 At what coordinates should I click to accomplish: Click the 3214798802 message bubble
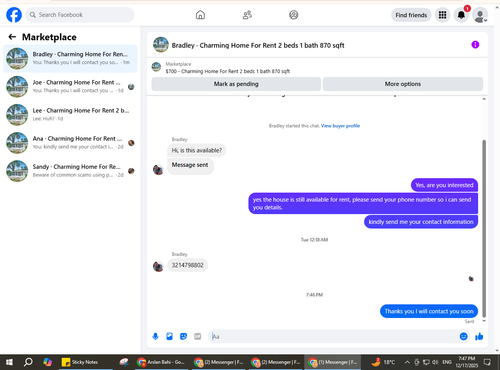click(x=187, y=265)
